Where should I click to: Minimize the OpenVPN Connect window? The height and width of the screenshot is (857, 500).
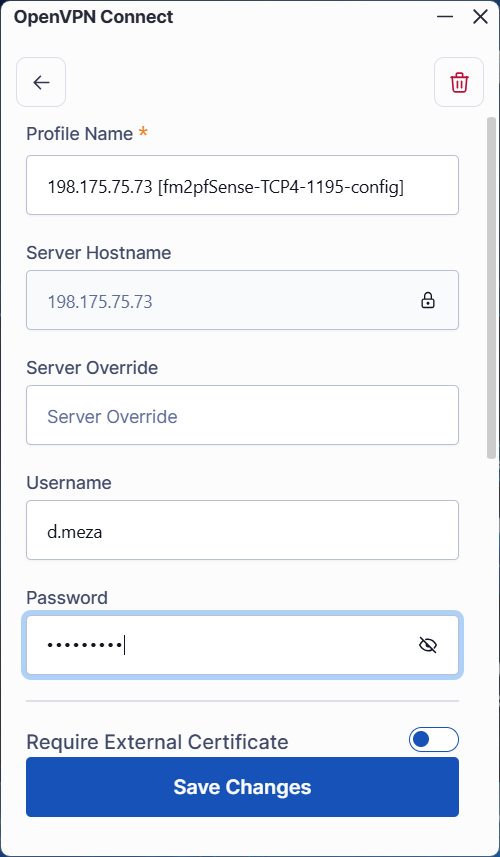445,16
